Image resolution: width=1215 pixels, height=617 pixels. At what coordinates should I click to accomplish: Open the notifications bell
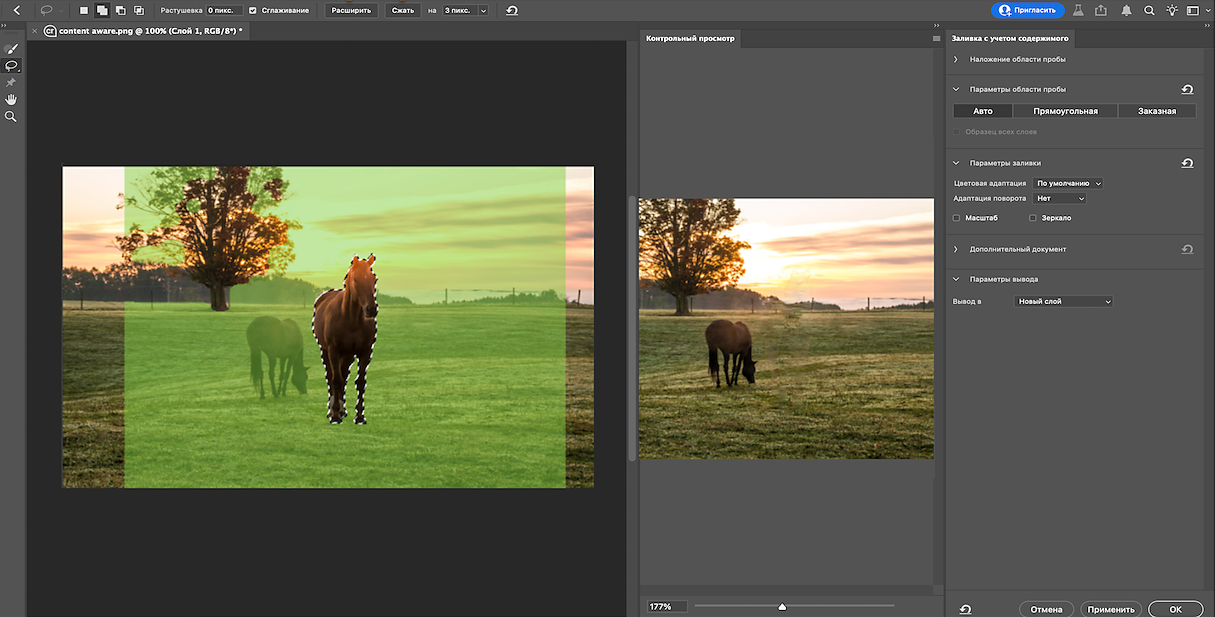pyautogui.click(x=1126, y=10)
